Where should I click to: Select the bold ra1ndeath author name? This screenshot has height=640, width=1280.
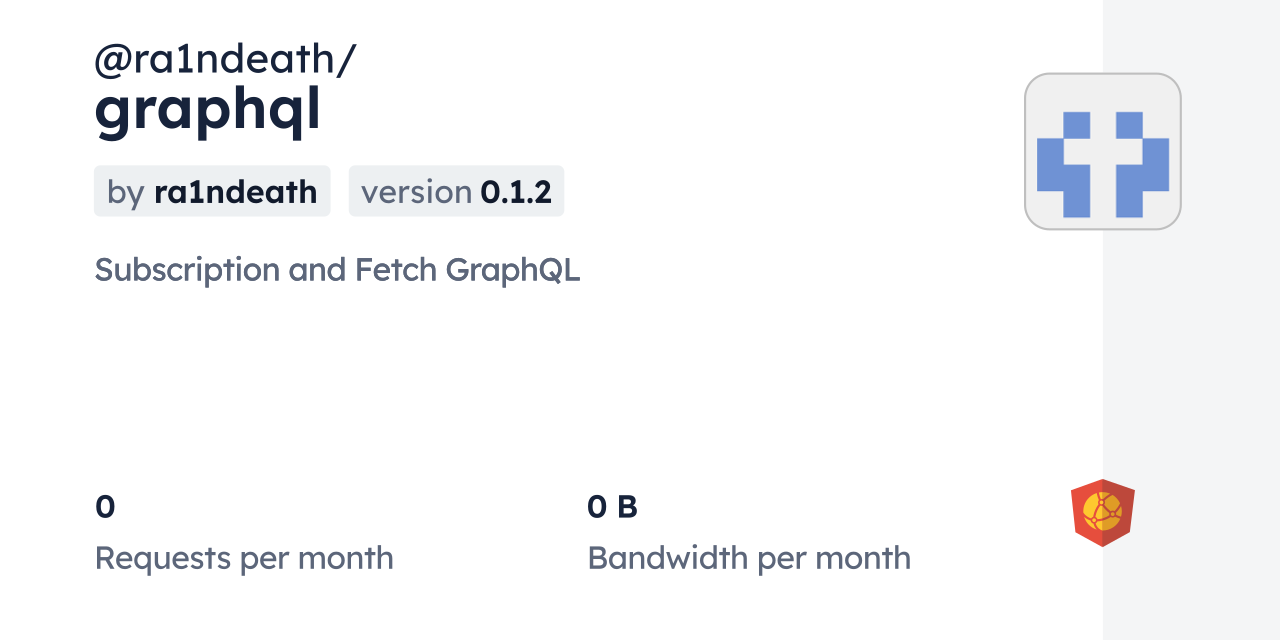point(235,191)
